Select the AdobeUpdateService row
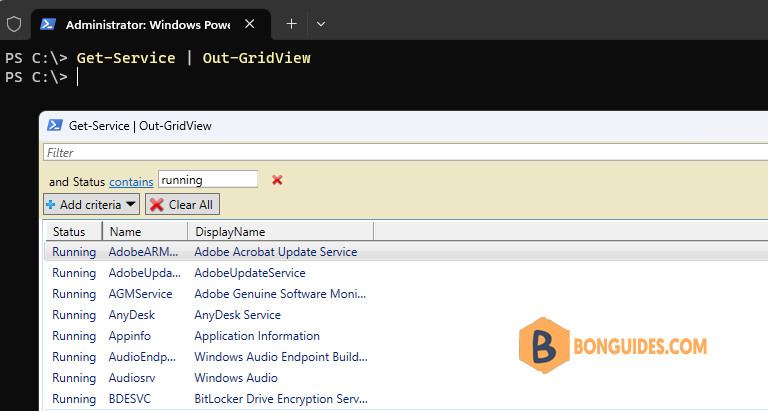The width and height of the screenshot is (768, 411). pyautogui.click(x=407, y=273)
